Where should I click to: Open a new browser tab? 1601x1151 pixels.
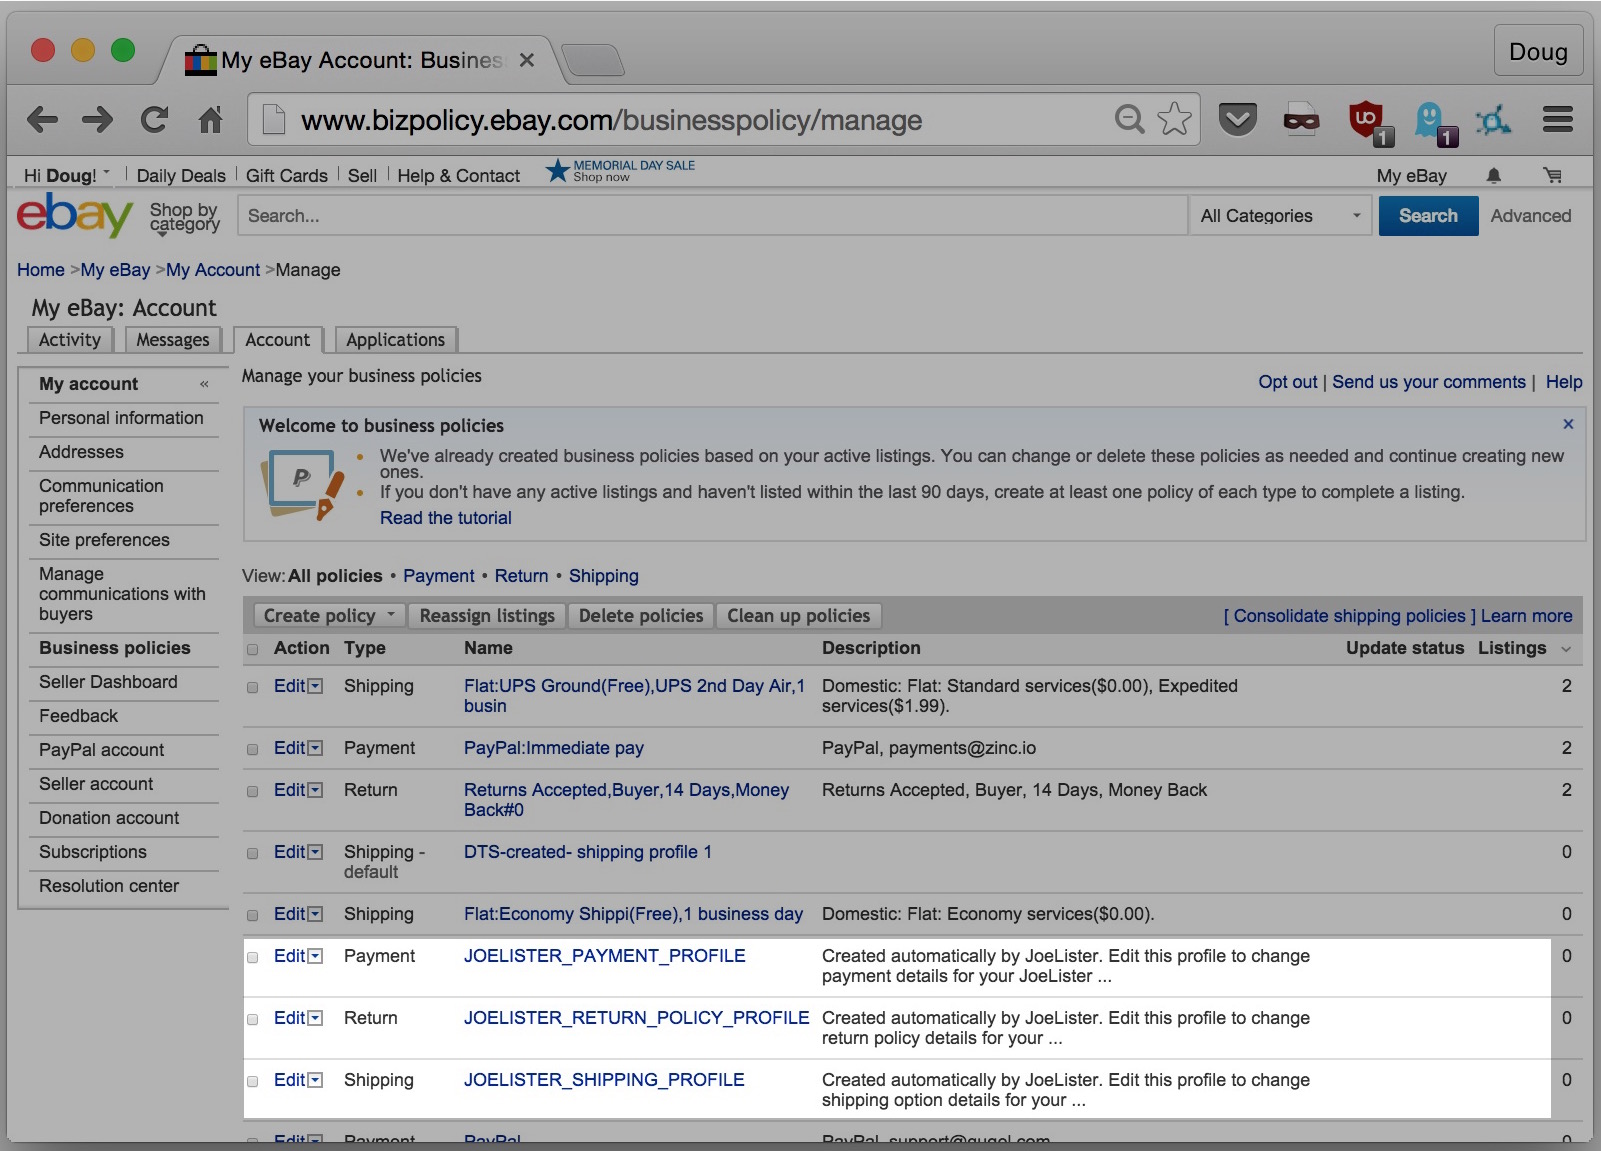click(594, 61)
